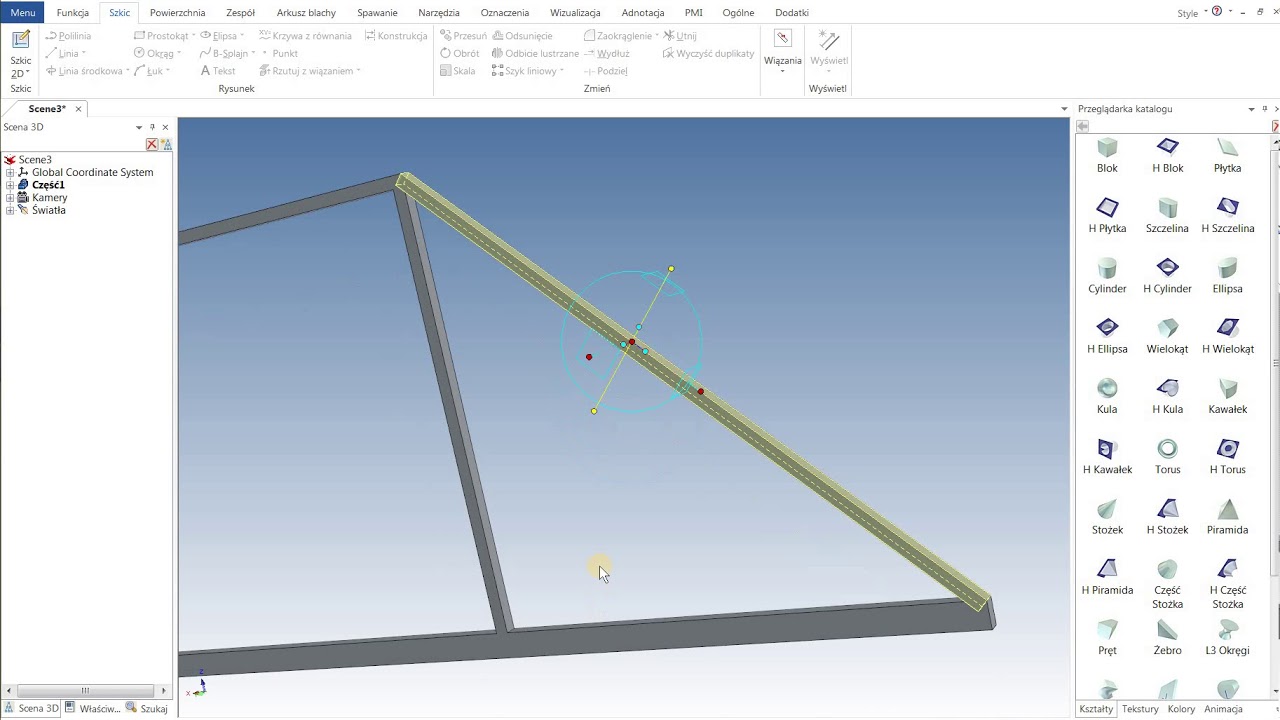Viewport: 1280px width, 720px height.
Task: Select the H Wielokąt catalog shape
Action: tap(1227, 336)
